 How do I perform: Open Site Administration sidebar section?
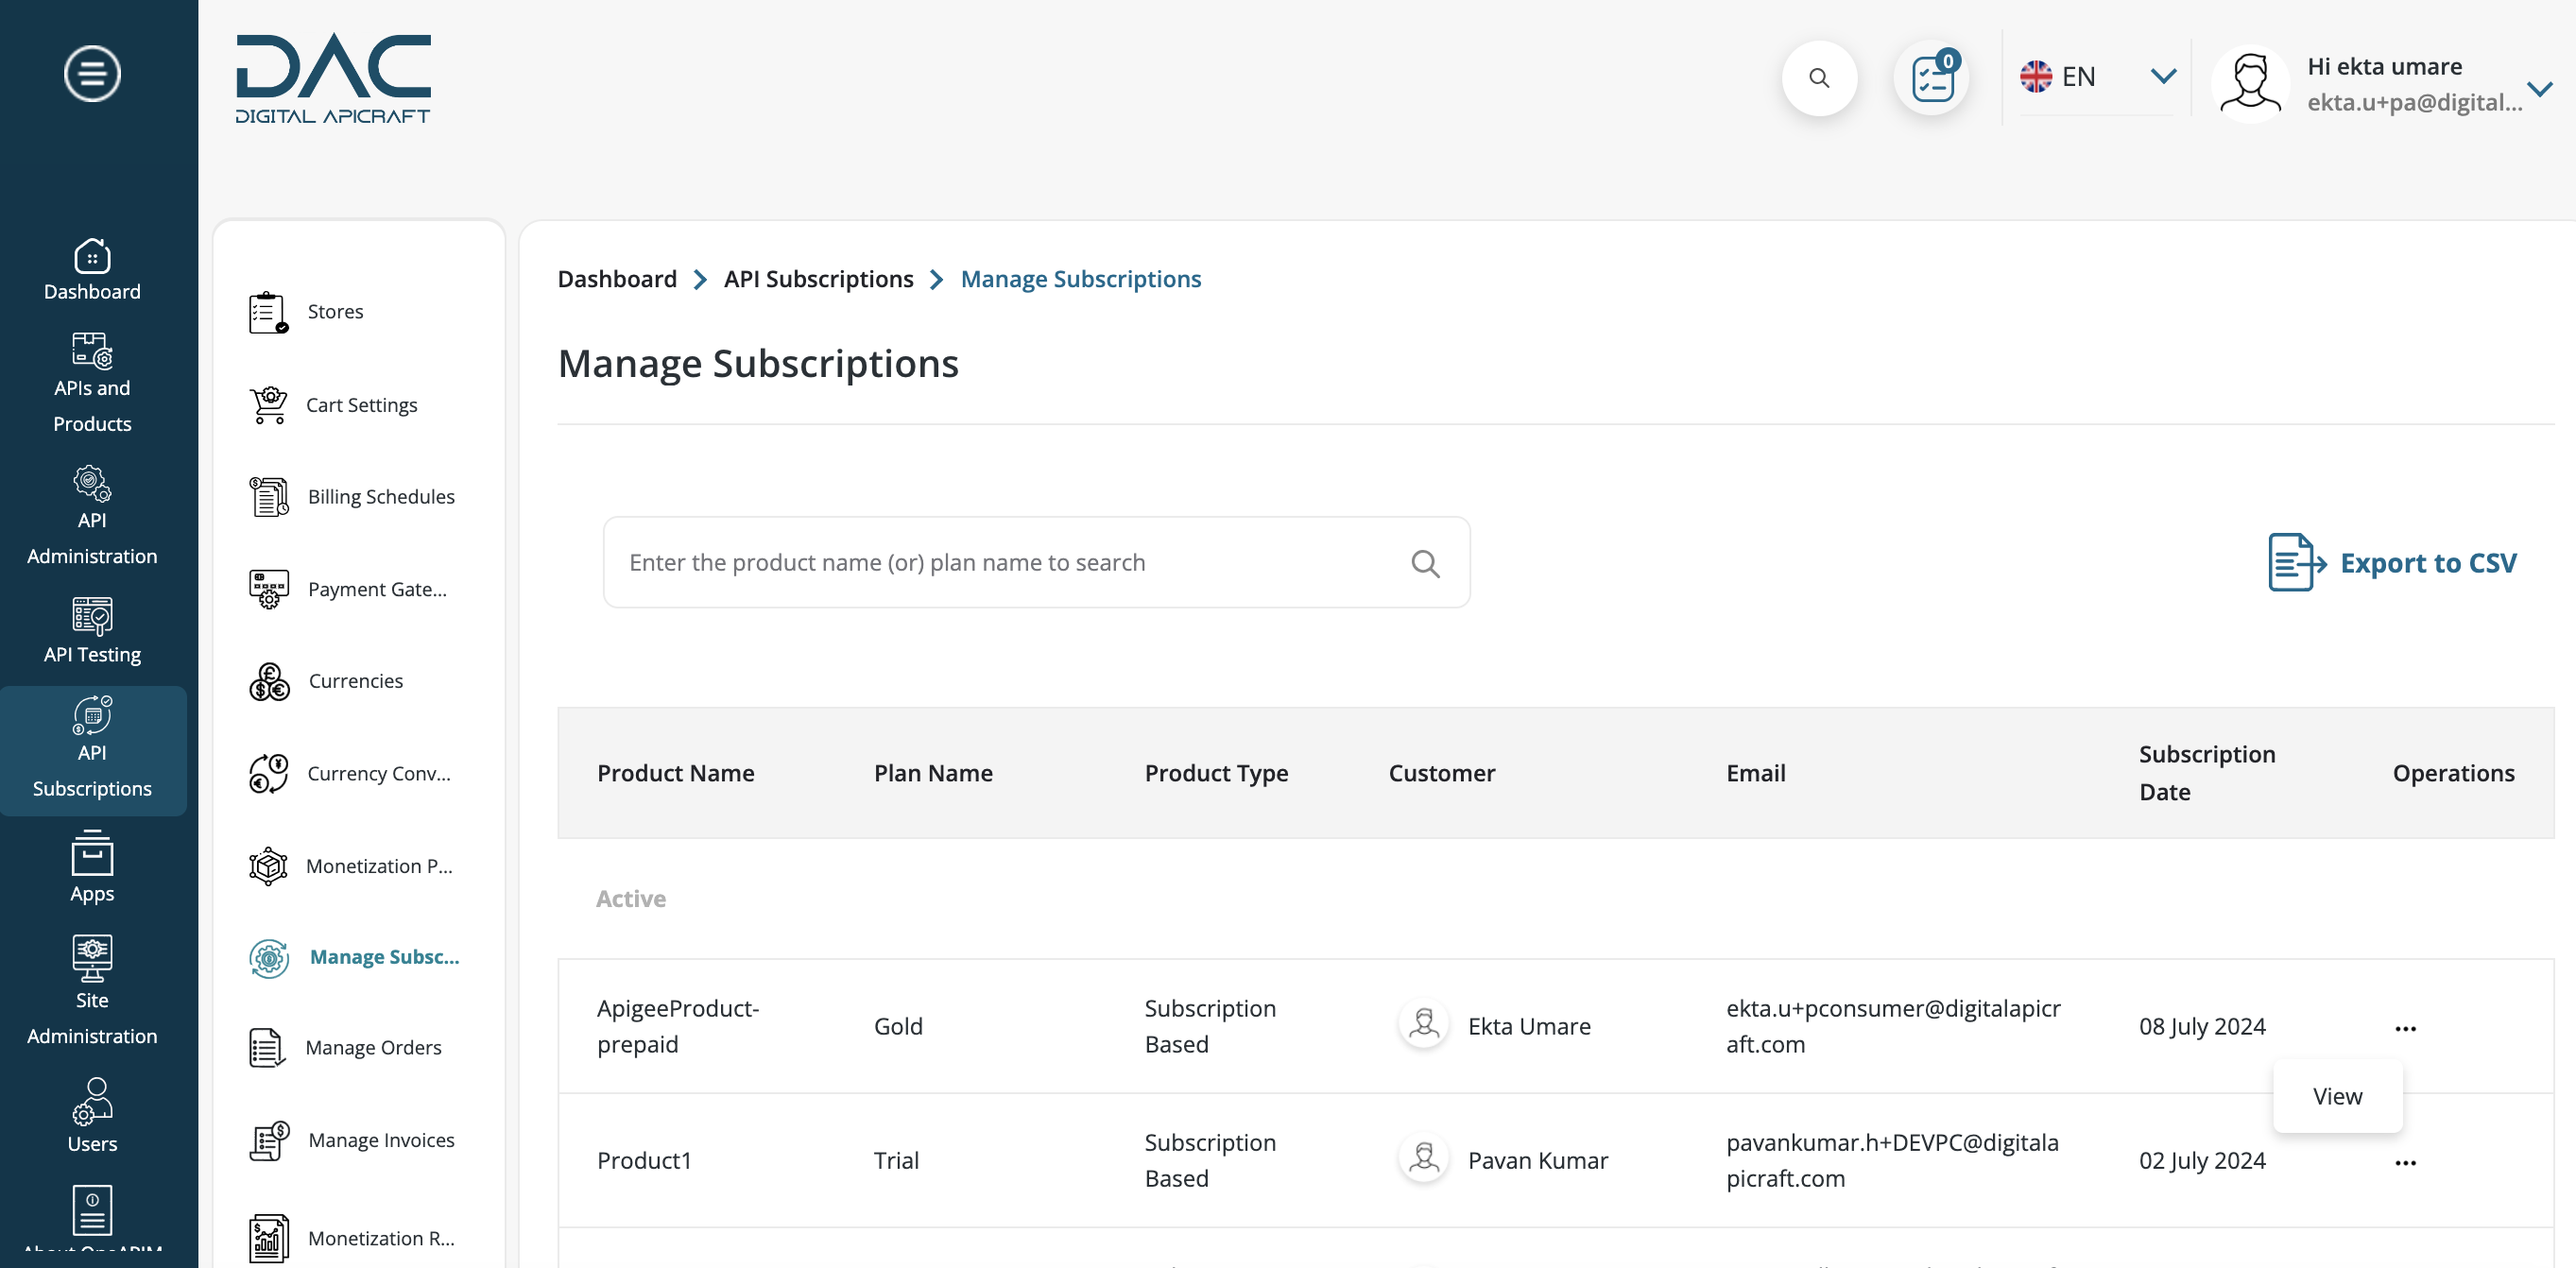(92, 991)
